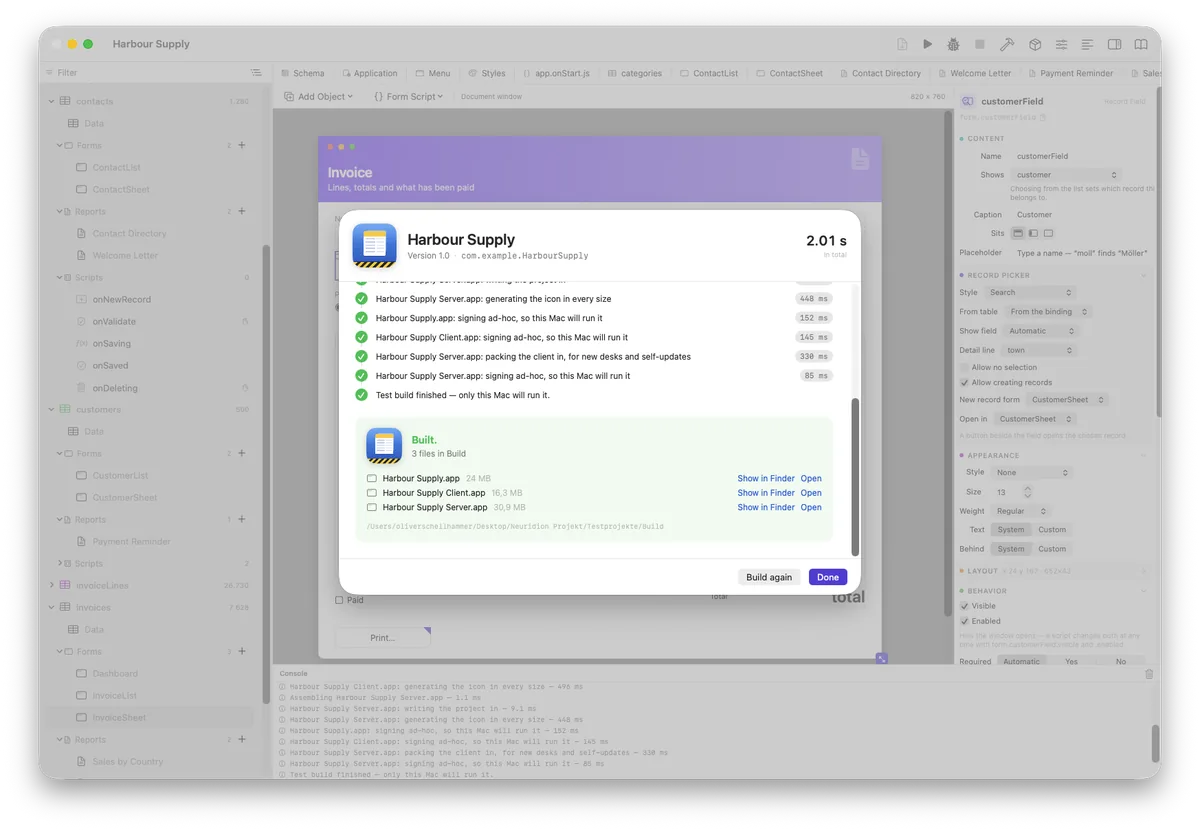Click the package cube icon in toolbar
The height and width of the screenshot is (830, 1200).
pyautogui.click(x=1035, y=44)
